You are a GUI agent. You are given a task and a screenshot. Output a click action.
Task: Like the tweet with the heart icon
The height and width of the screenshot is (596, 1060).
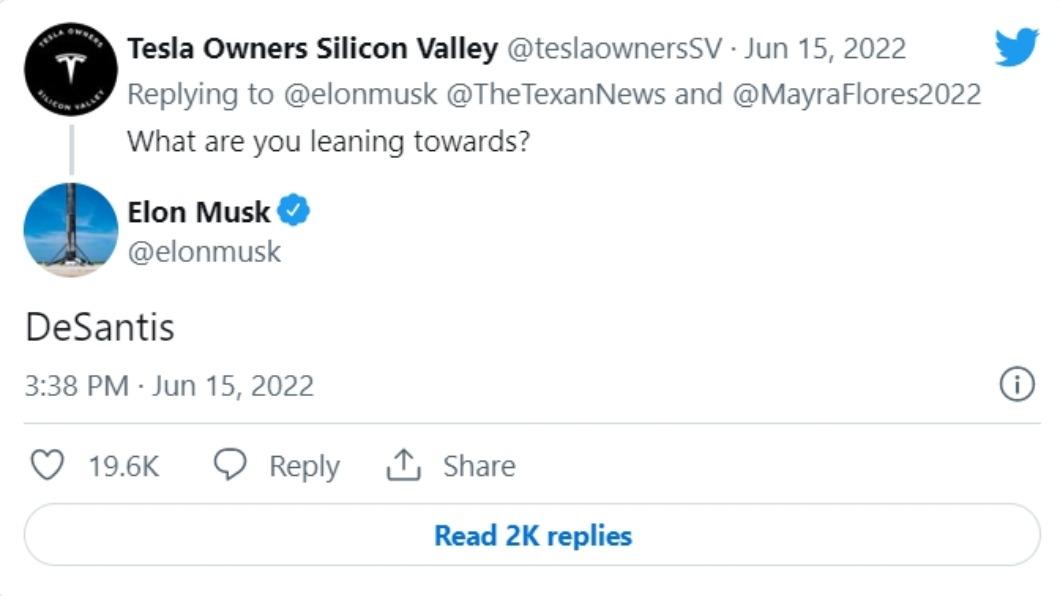(47, 465)
